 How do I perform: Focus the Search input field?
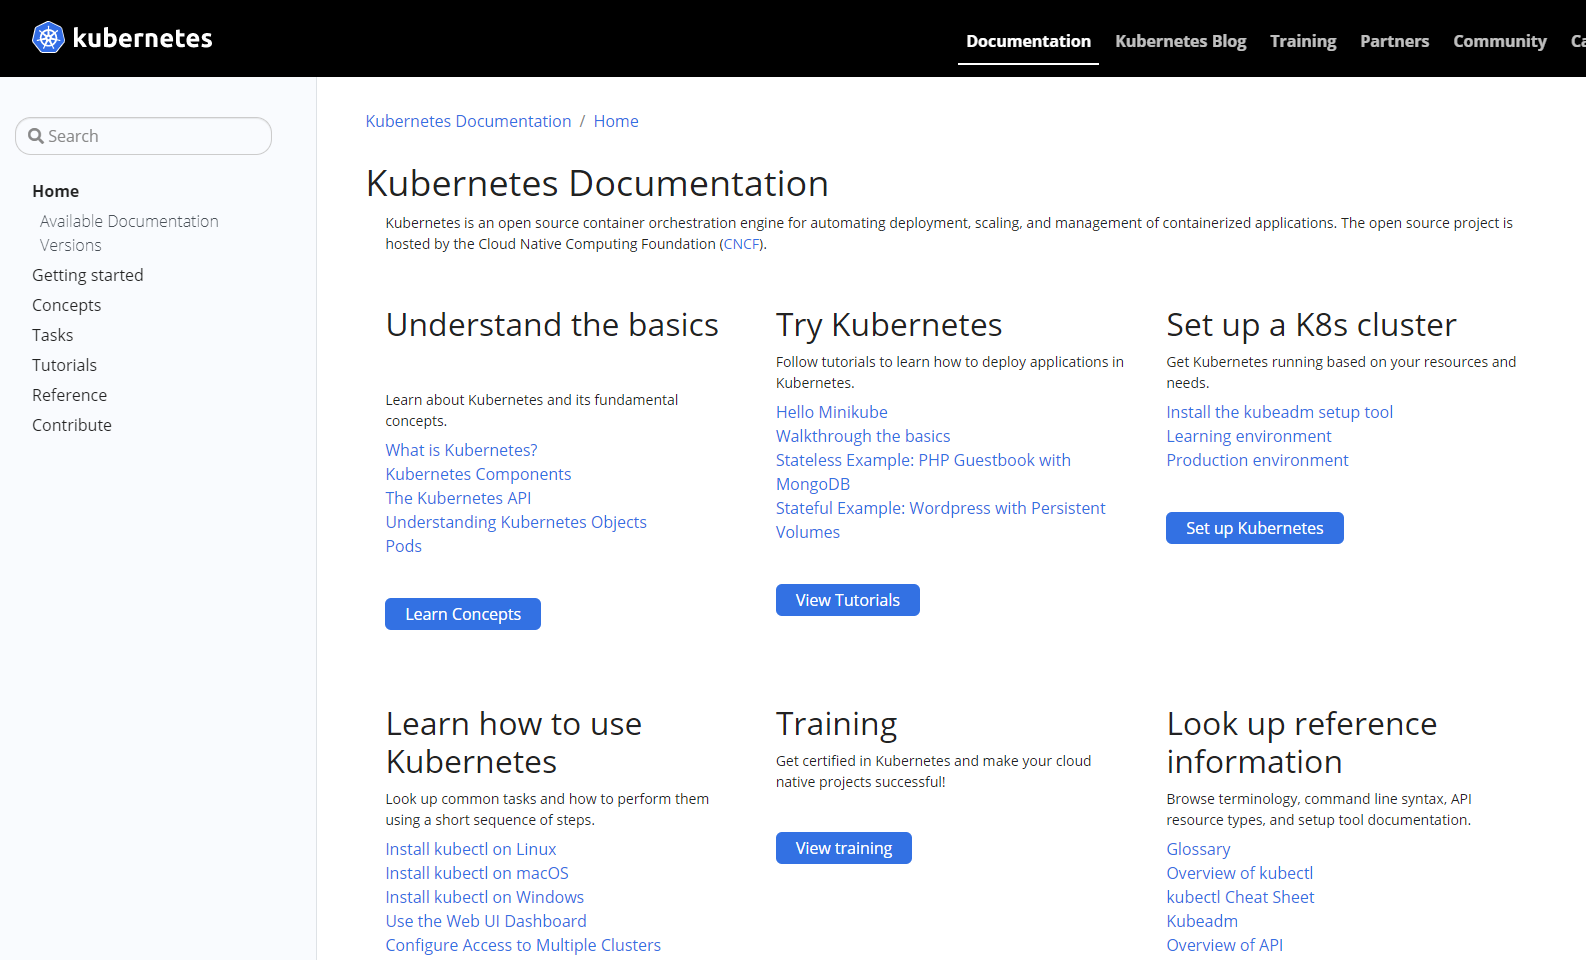(x=144, y=136)
